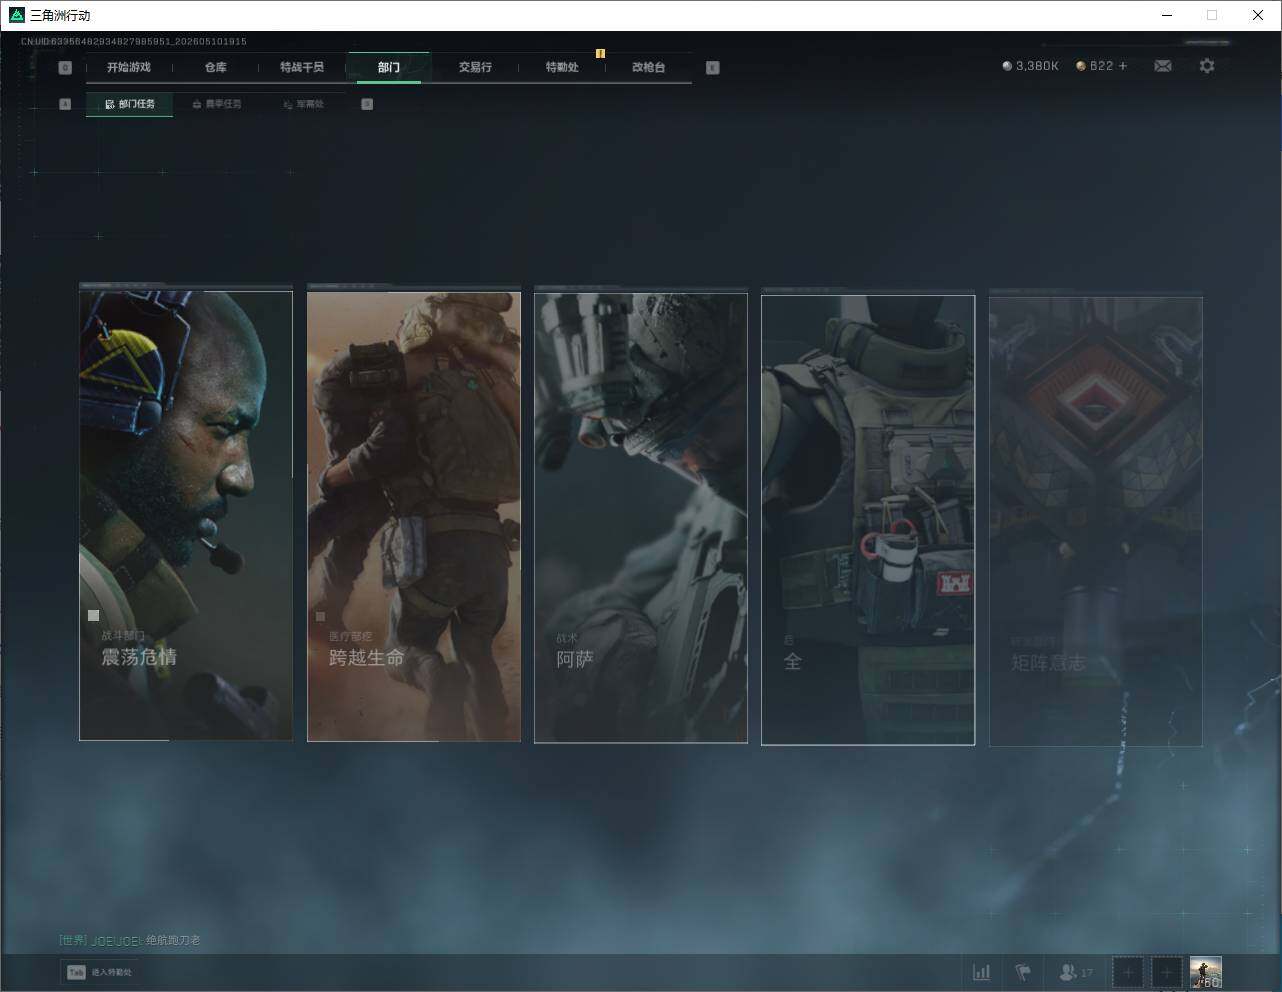The width and height of the screenshot is (1282, 992).
Task: Click the previous main tab key icon
Action: 65,68
